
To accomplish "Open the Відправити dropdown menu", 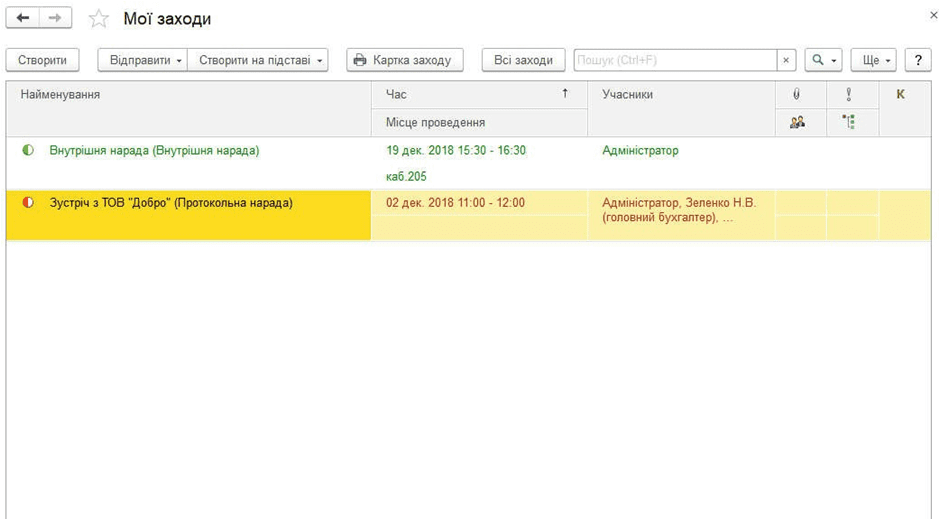I will [142, 60].
